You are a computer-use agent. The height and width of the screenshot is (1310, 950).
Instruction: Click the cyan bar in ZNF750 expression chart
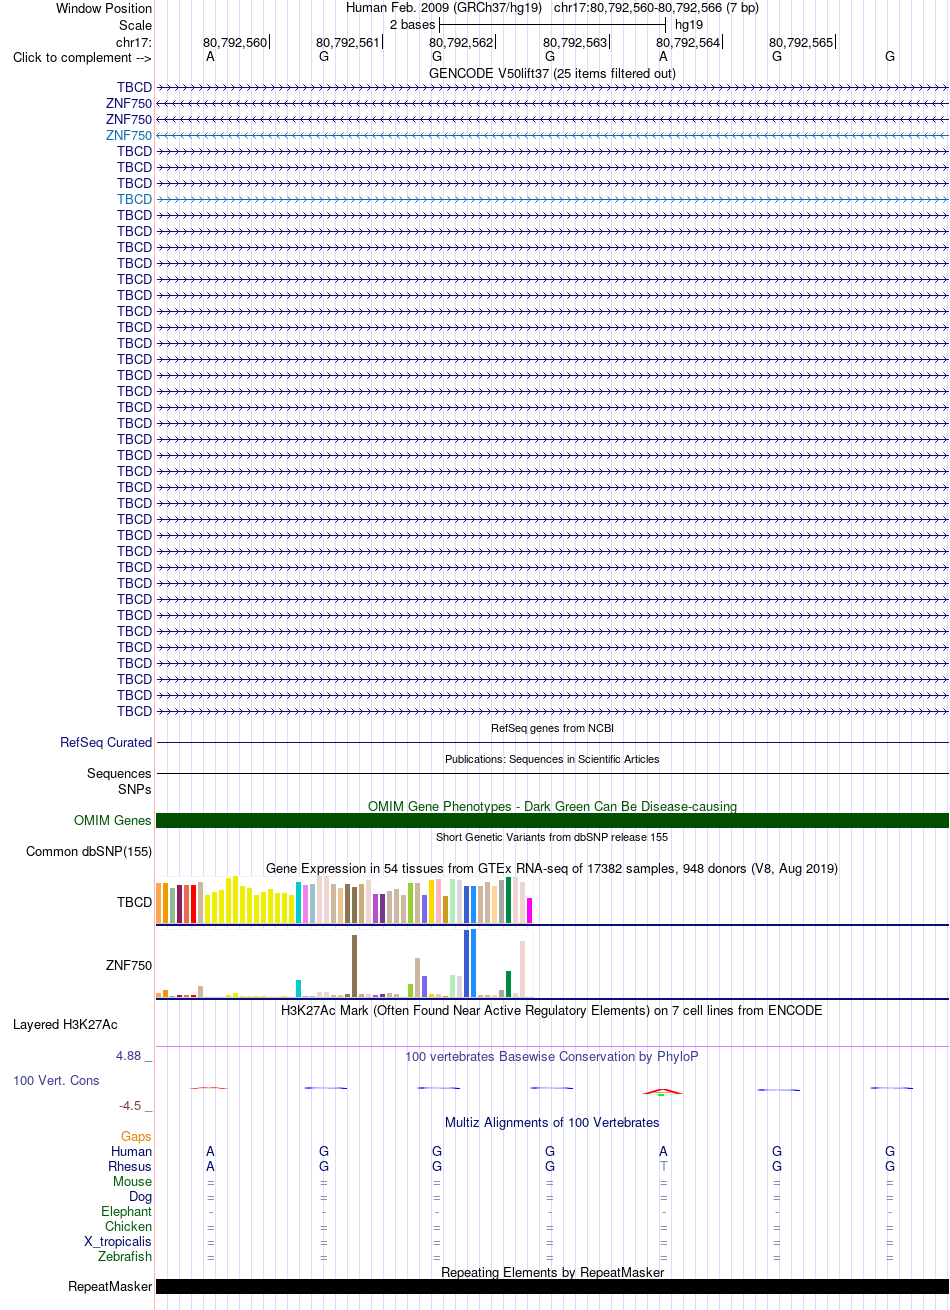point(298,988)
